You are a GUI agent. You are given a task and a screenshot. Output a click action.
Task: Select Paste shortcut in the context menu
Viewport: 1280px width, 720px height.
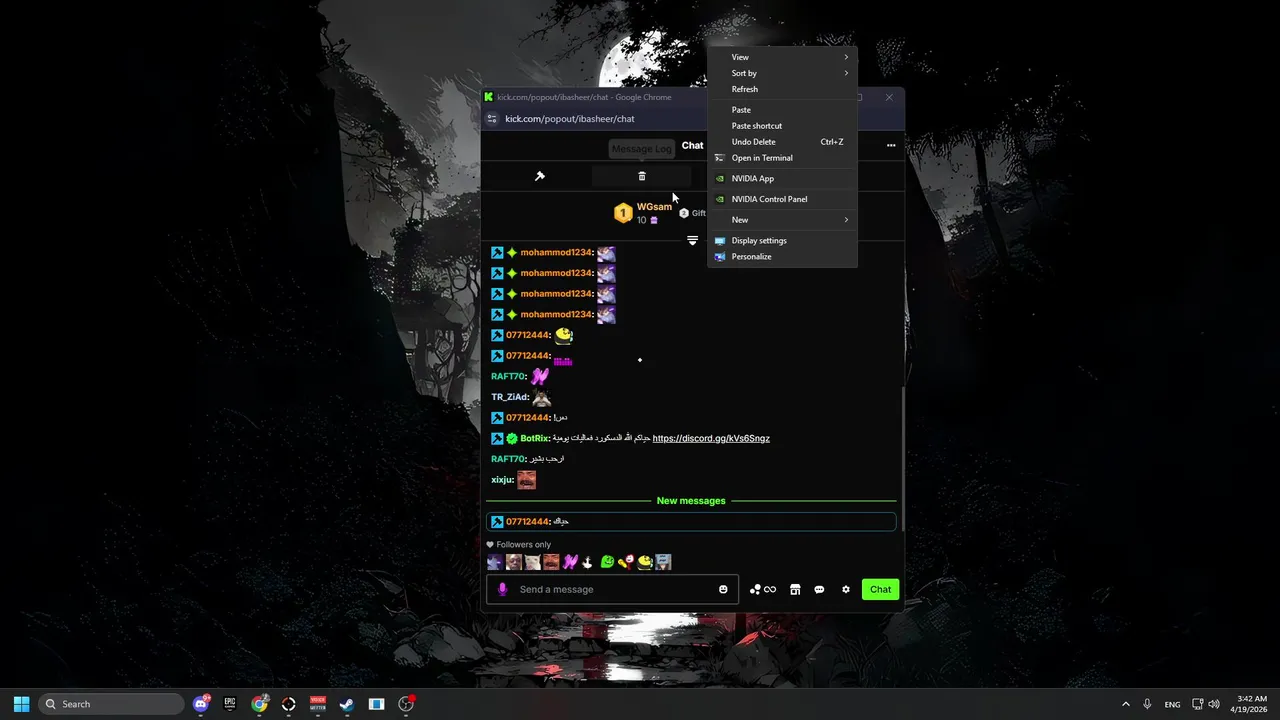coord(782,126)
